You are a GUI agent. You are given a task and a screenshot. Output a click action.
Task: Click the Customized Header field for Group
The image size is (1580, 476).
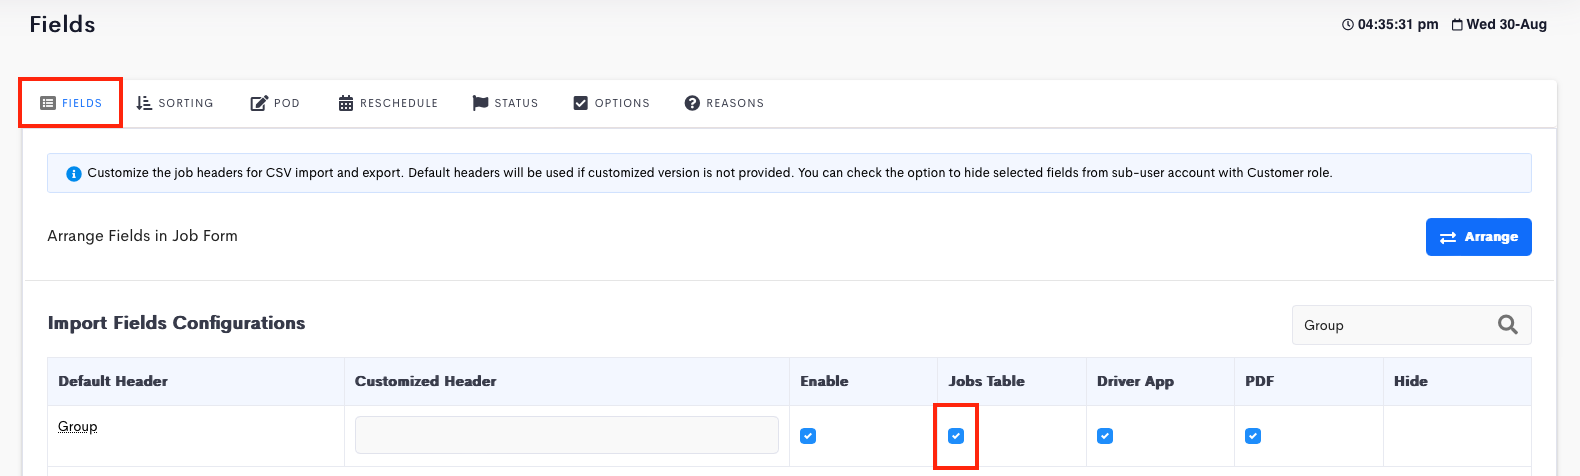click(x=567, y=435)
